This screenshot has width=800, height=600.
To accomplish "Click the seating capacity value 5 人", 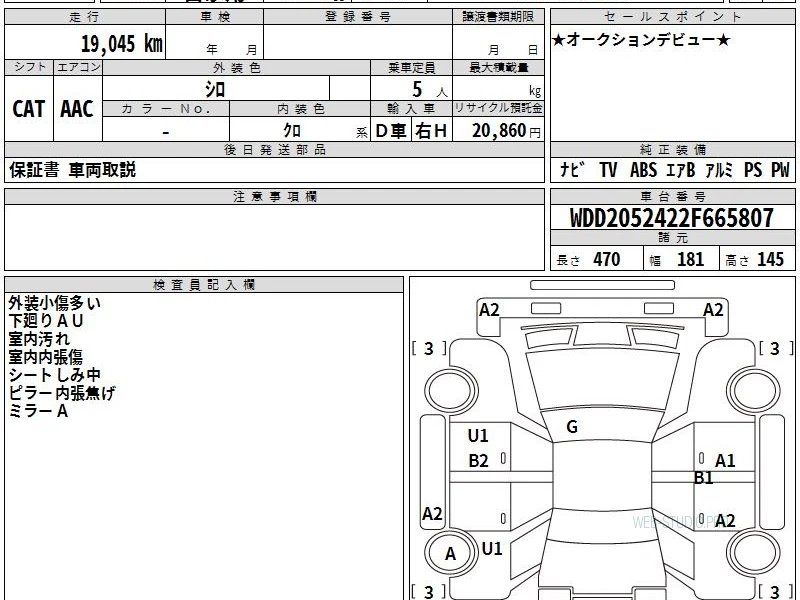I will coord(429,90).
